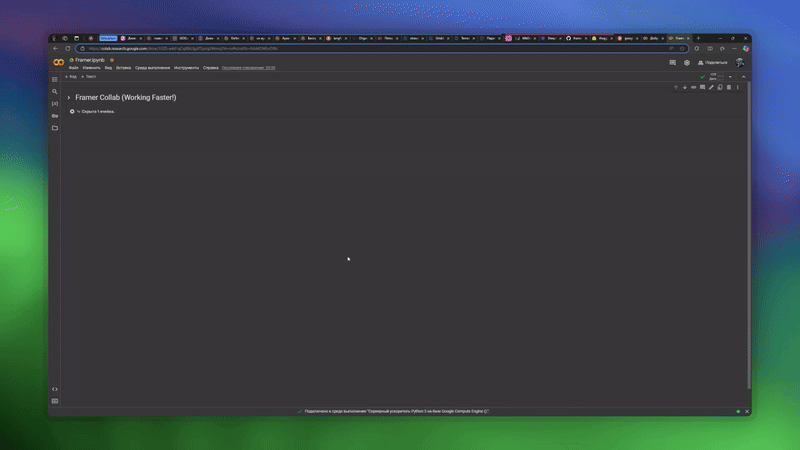Open the user account avatar
Screen dimensions: 800x450
(x=740, y=62)
